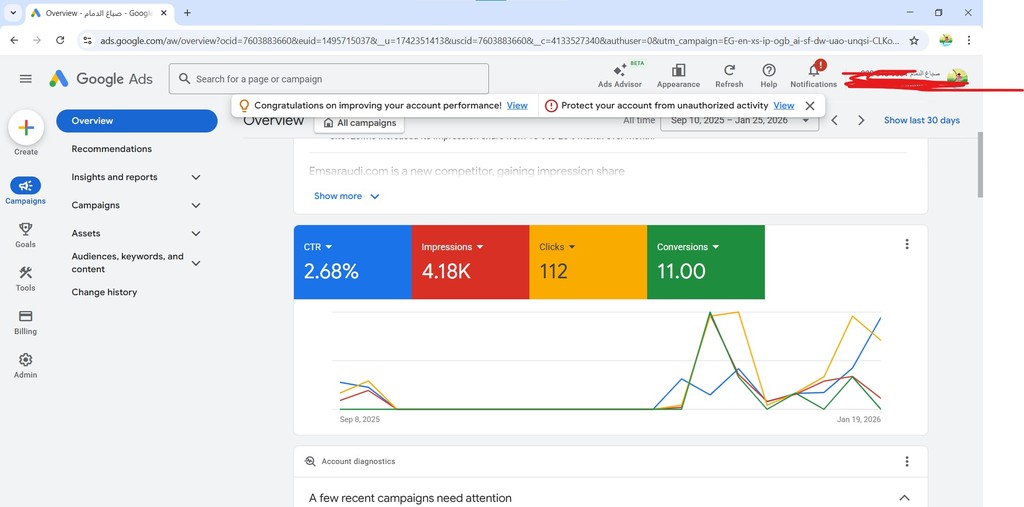Open the Notifications bell icon
This screenshot has width=1024, height=507.
(x=813, y=71)
